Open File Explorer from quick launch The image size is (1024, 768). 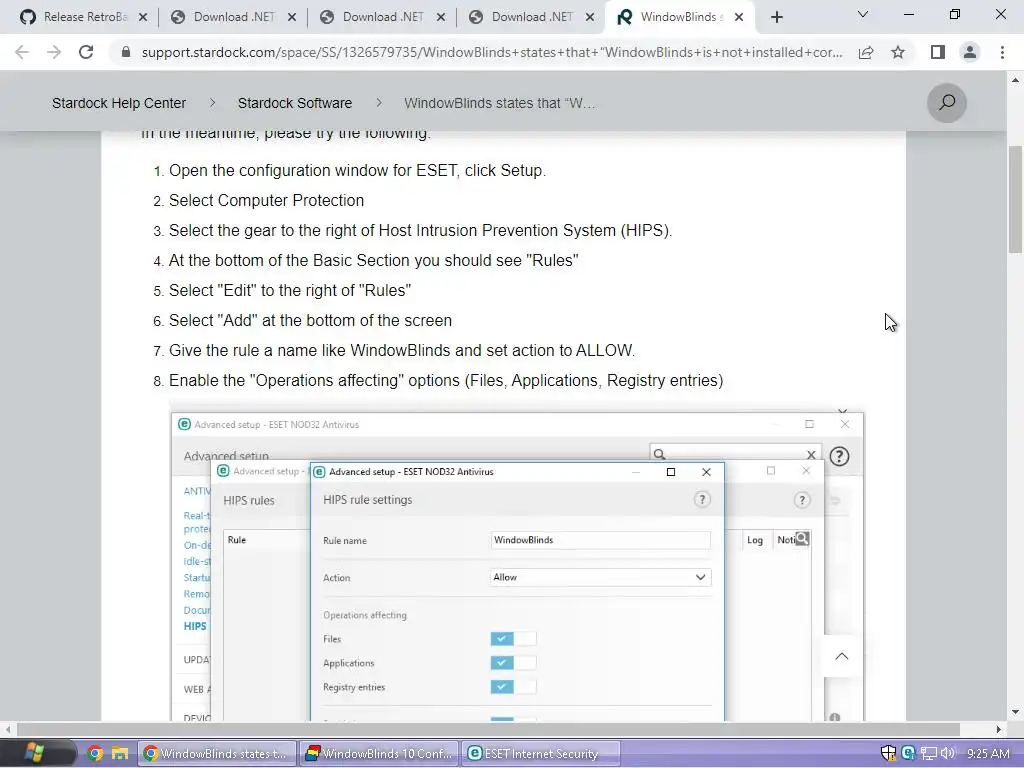[120, 754]
